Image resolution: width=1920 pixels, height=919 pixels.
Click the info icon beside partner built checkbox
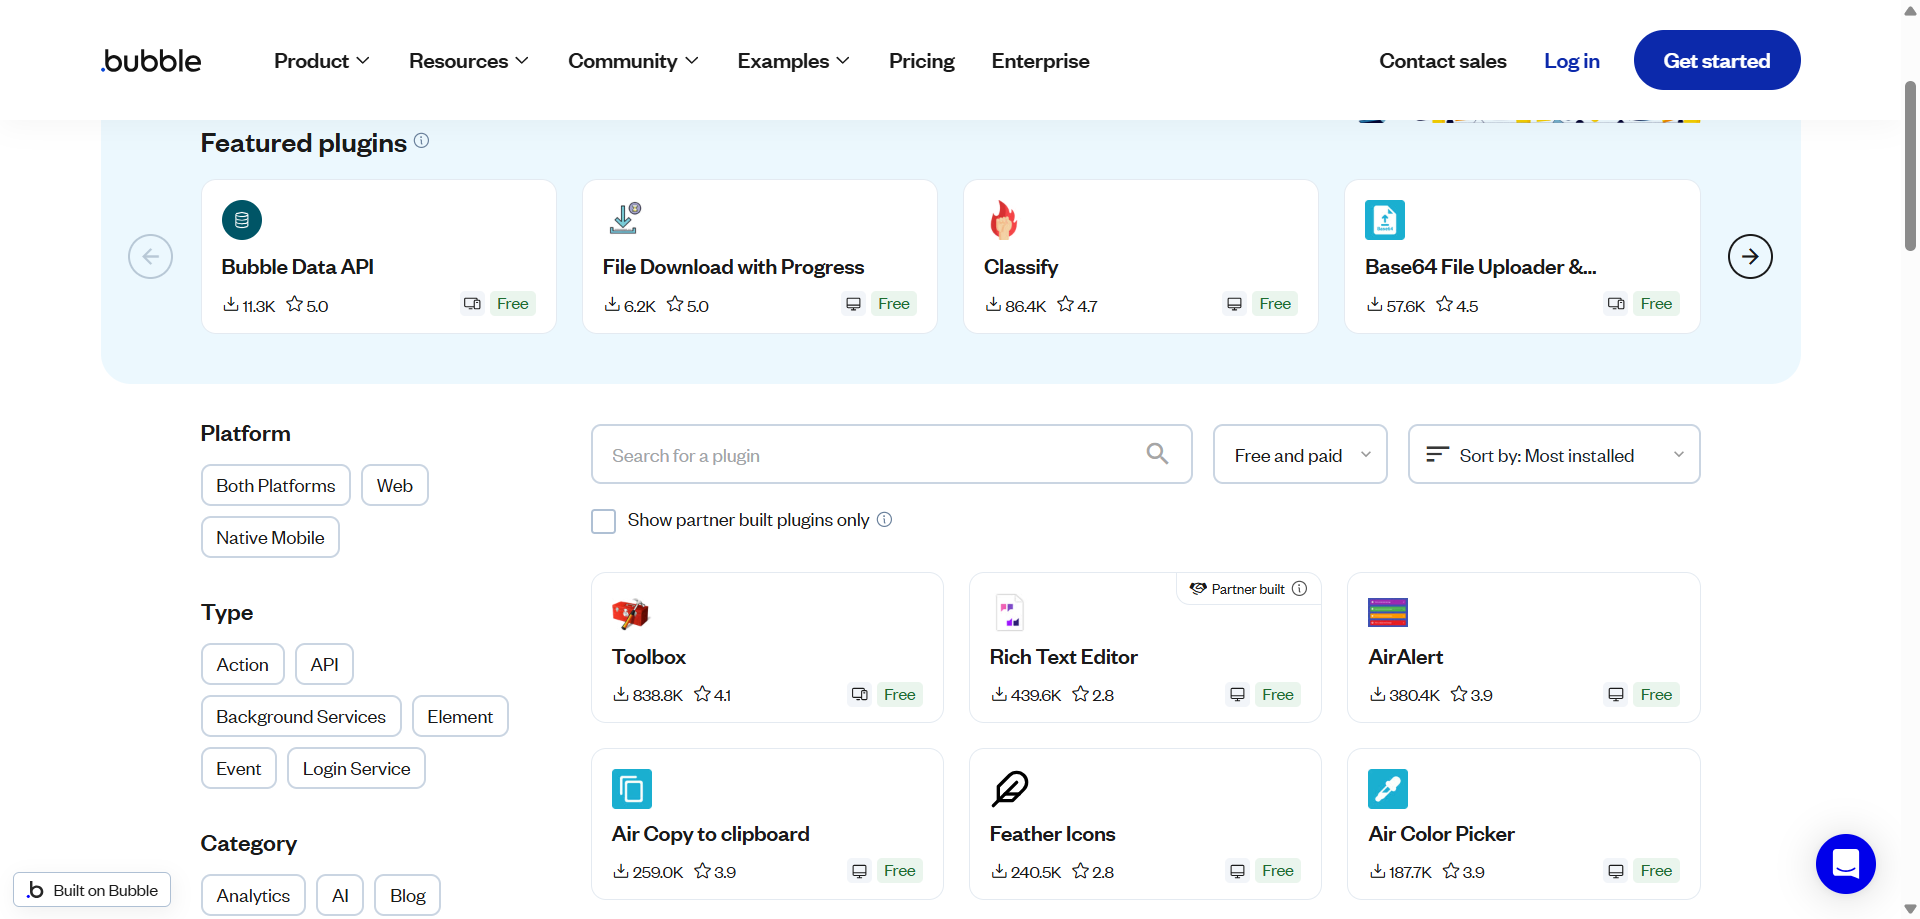(885, 520)
